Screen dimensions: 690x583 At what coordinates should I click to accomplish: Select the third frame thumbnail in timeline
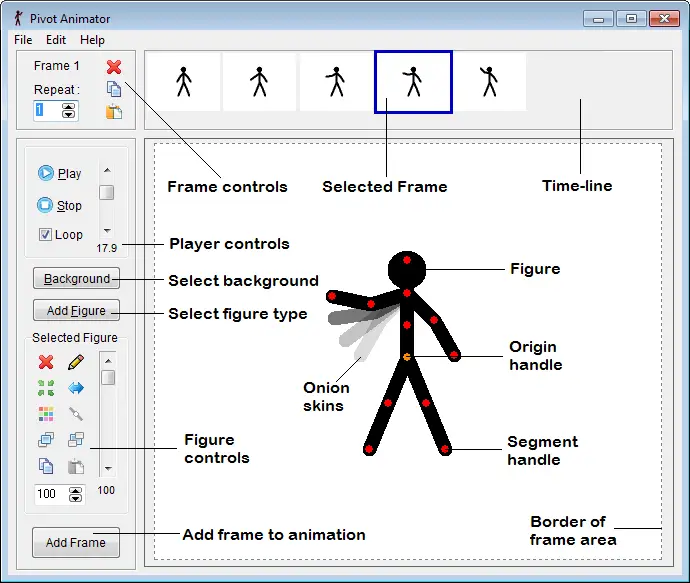tap(337, 81)
